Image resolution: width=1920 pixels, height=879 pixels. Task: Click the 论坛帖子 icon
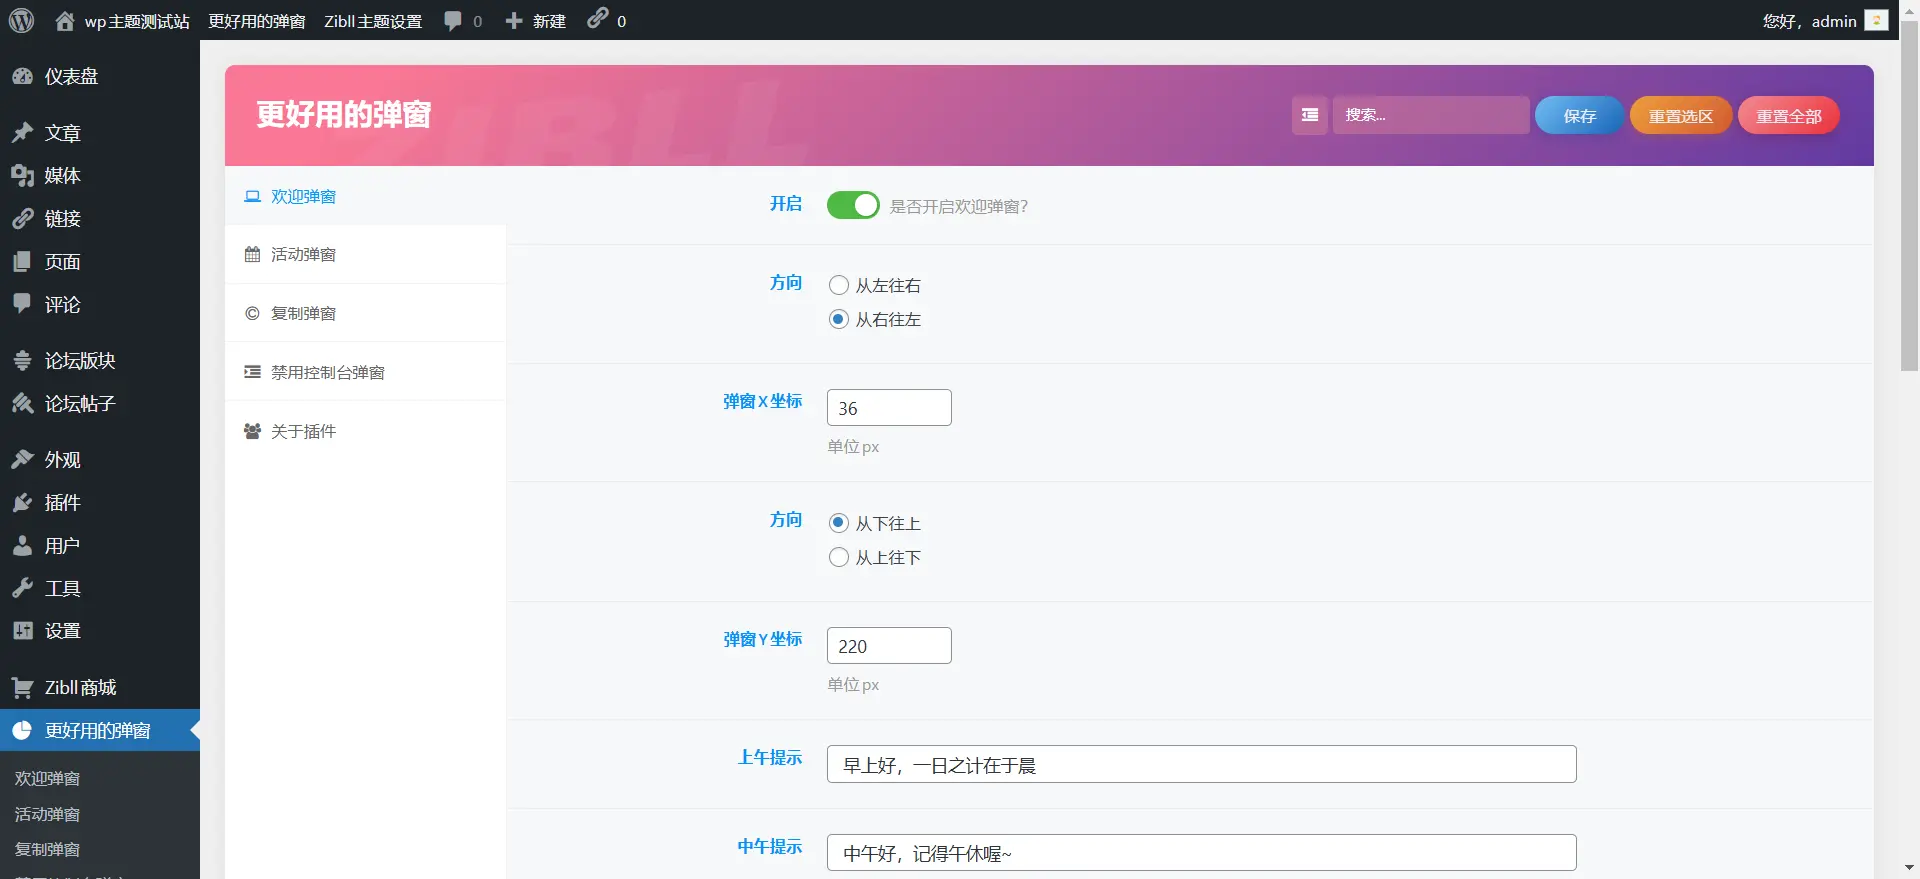22,404
